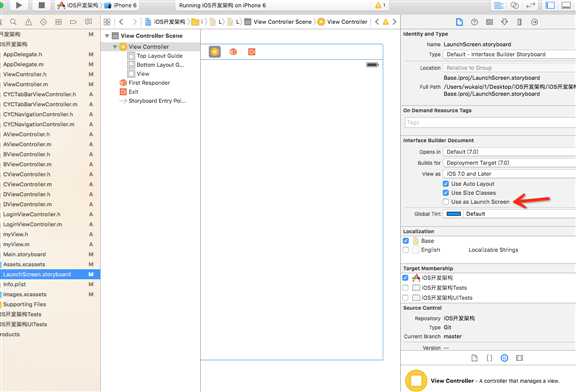Go back in editor history

pyautogui.click(x=121, y=22)
